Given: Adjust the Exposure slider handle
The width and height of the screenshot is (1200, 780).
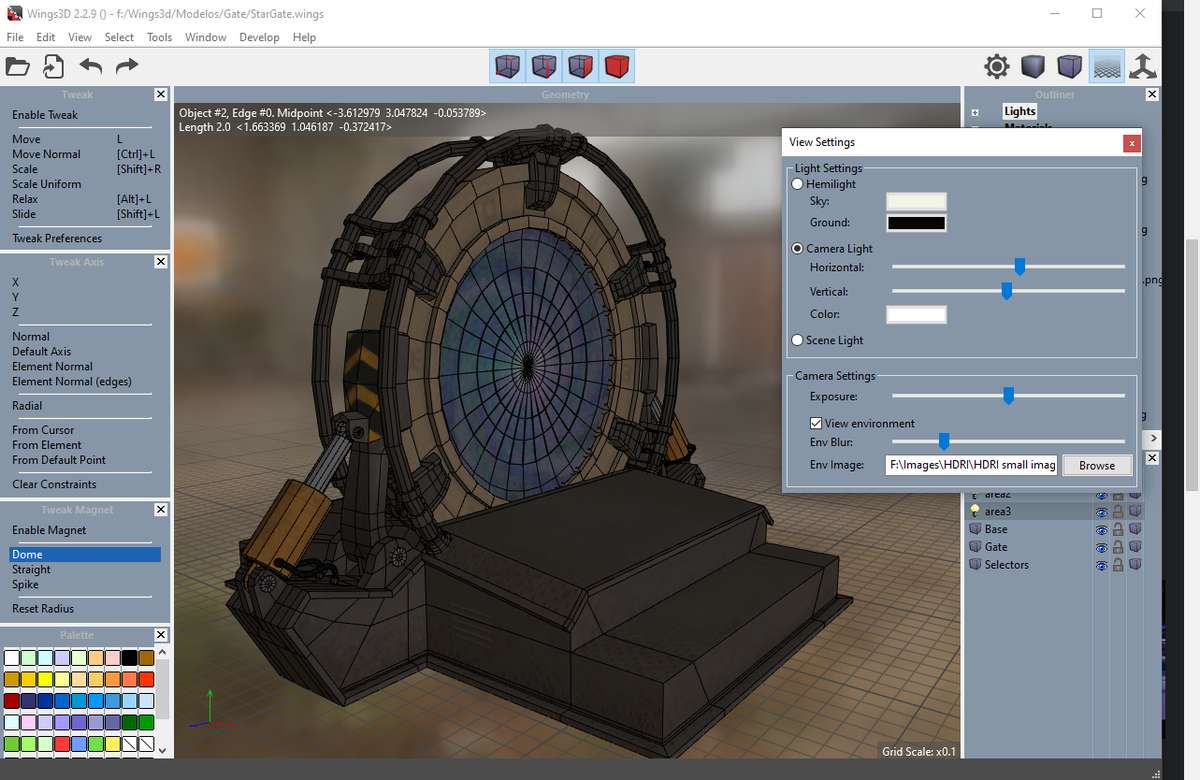Looking at the screenshot, I should pos(1008,396).
